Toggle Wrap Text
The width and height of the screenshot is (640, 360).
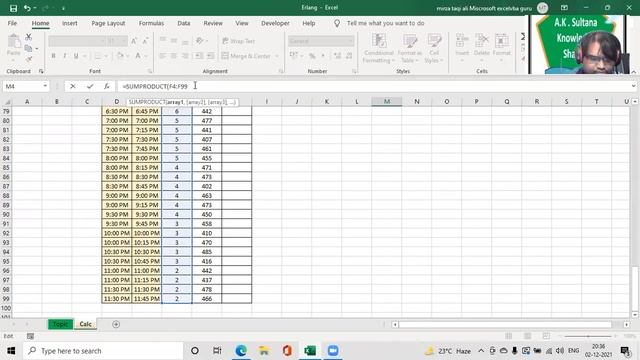point(239,41)
